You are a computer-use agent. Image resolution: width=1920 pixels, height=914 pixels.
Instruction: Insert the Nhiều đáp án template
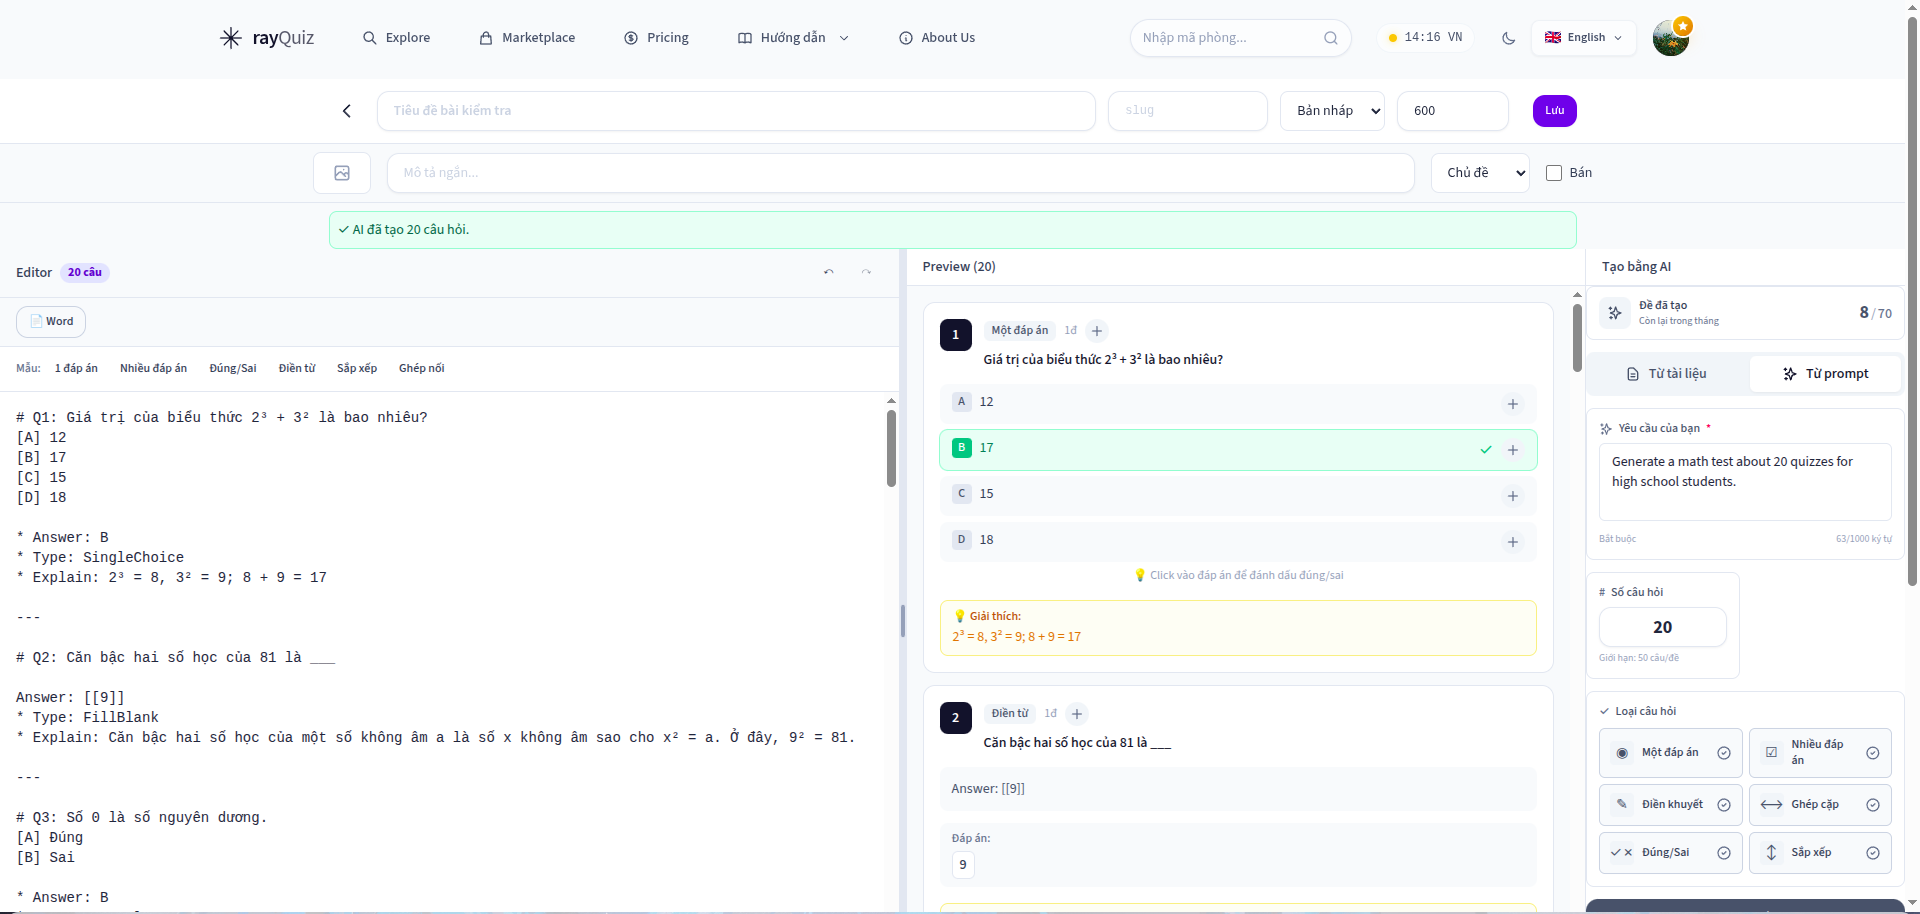pyautogui.click(x=153, y=369)
